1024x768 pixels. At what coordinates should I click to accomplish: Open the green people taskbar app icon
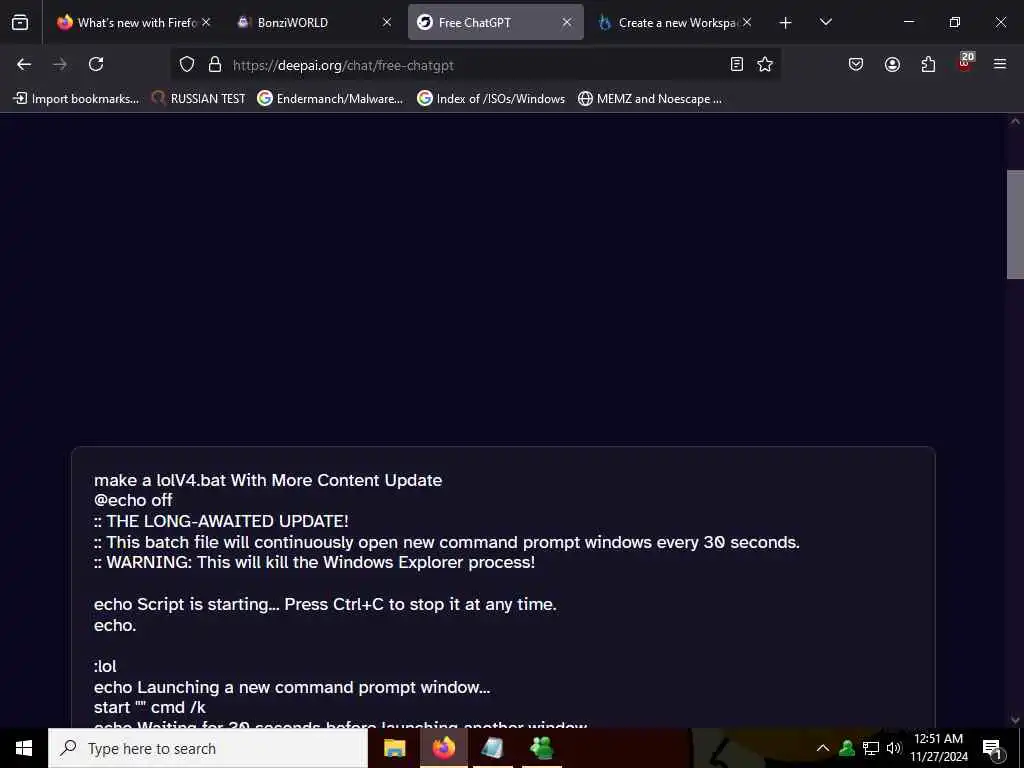(x=541, y=748)
